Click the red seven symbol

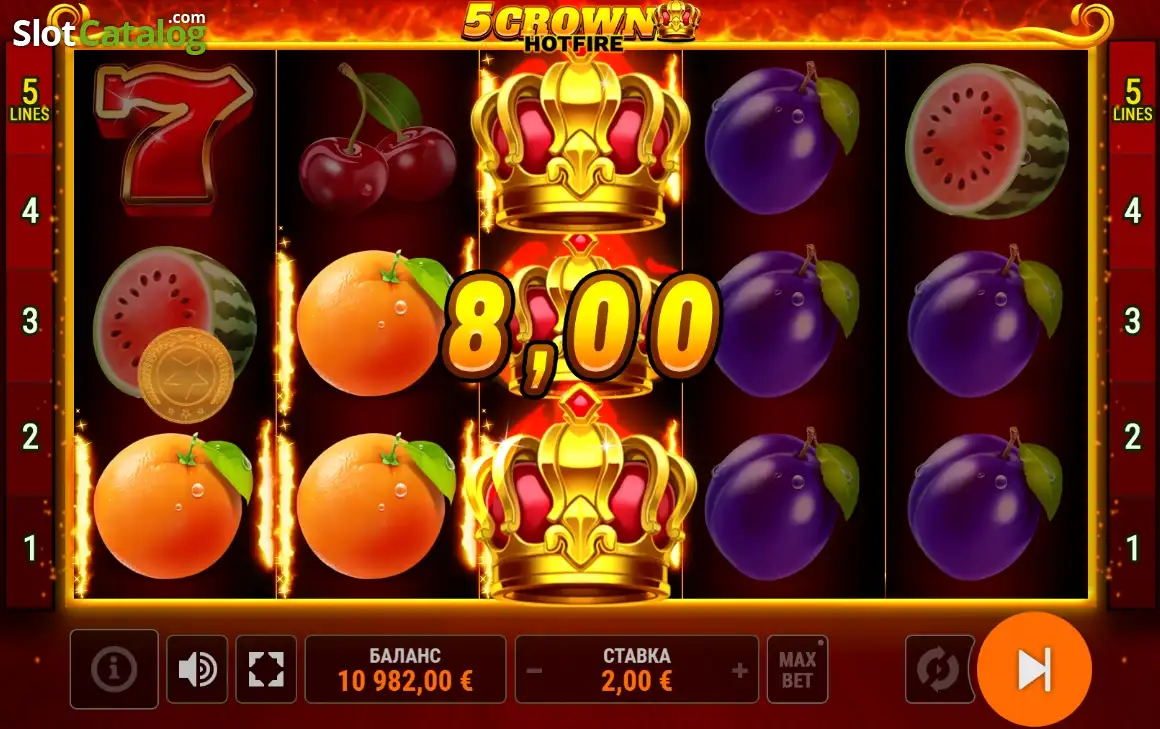tap(173, 139)
